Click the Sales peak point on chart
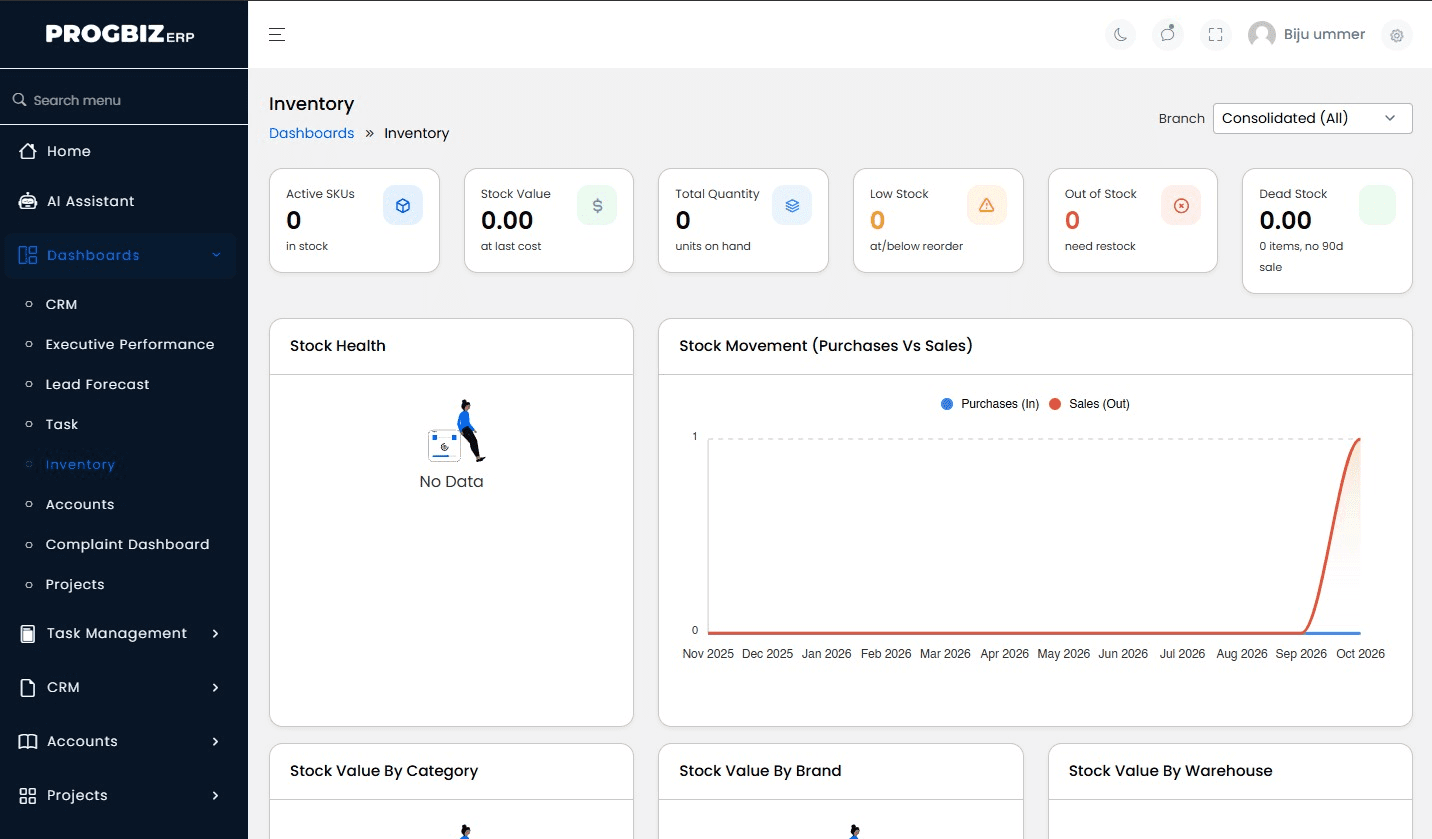This screenshot has height=839, width=1432. click(x=1358, y=439)
